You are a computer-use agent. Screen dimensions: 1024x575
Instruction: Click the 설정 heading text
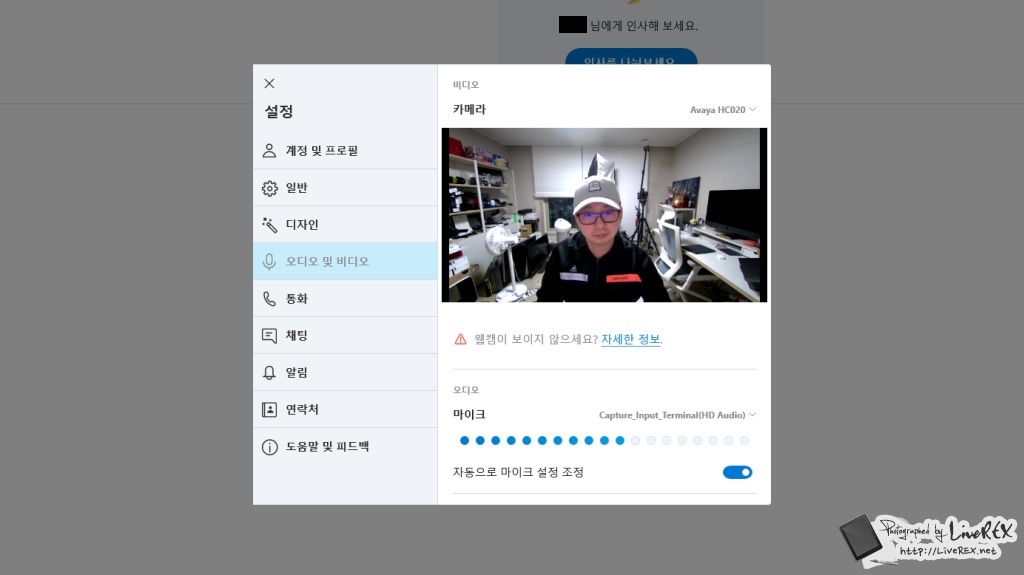(279, 112)
